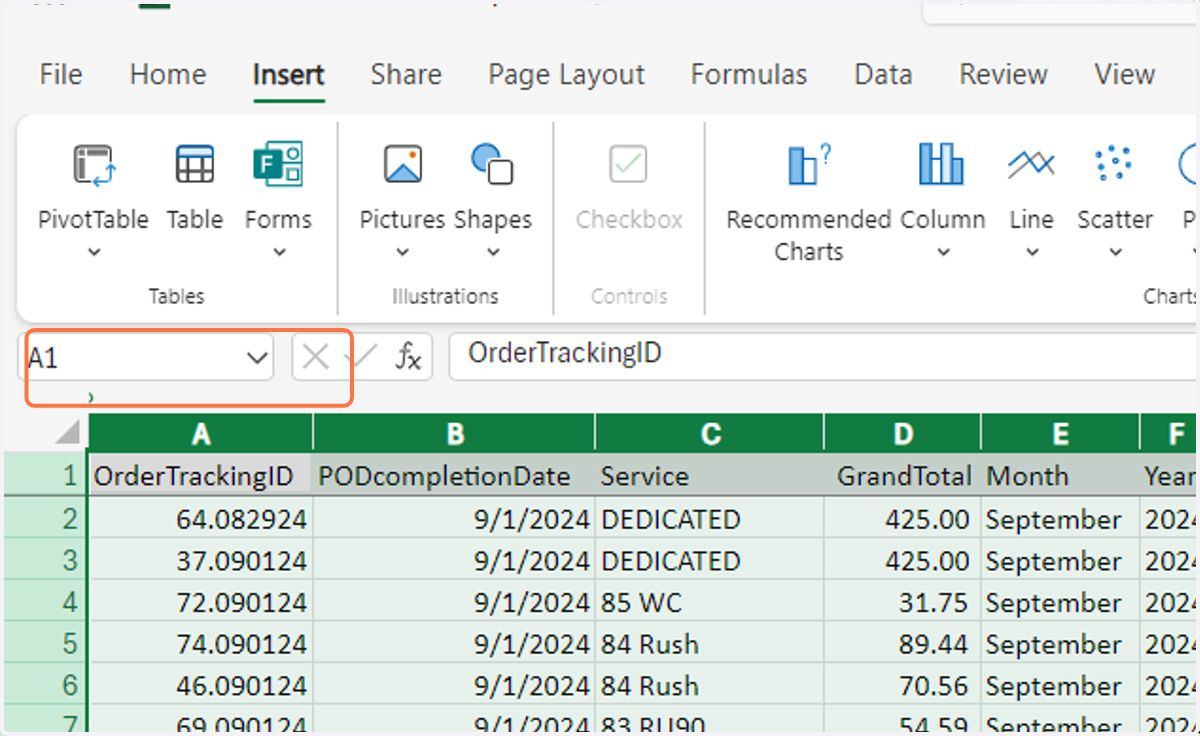Expand the Column chart dropdown arrow
The width and height of the screenshot is (1200, 736).
[x=943, y=252]
